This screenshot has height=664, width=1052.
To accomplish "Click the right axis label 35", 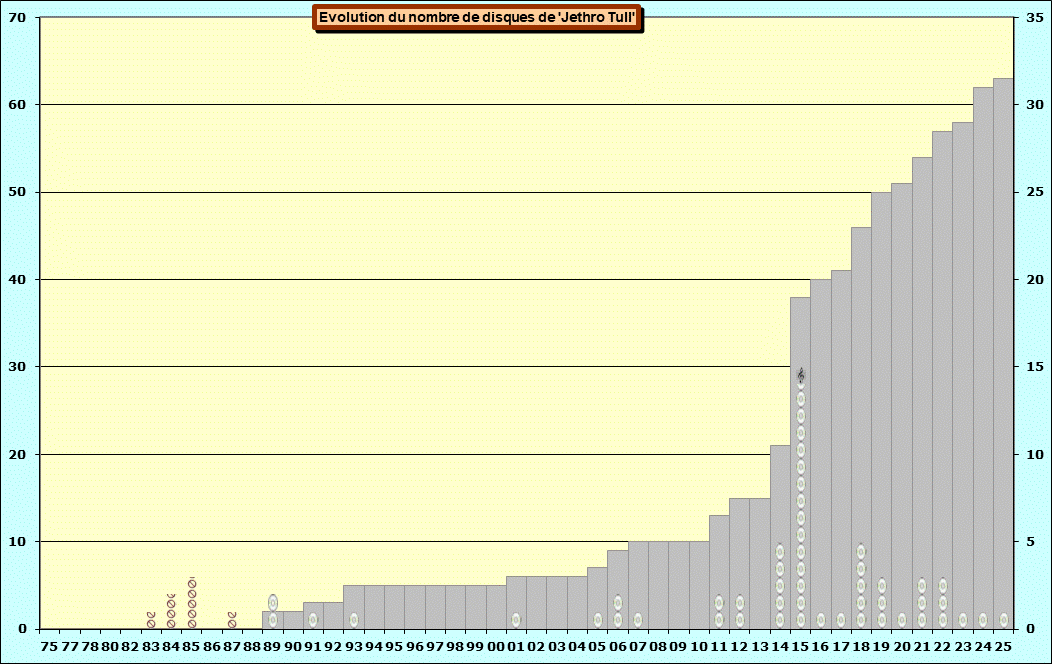I will tap(1035, 17).
